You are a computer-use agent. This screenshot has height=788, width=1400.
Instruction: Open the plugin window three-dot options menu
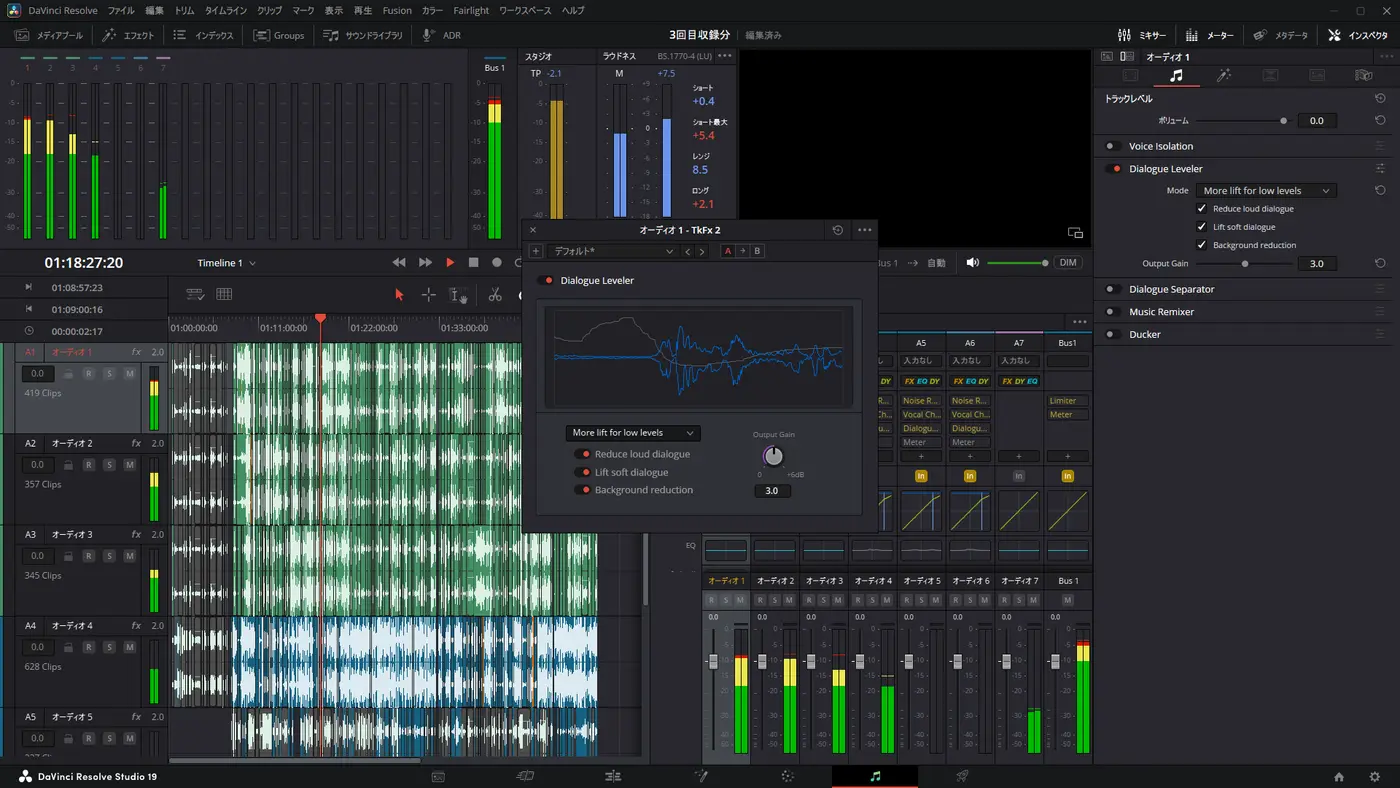tap(865, 230)
